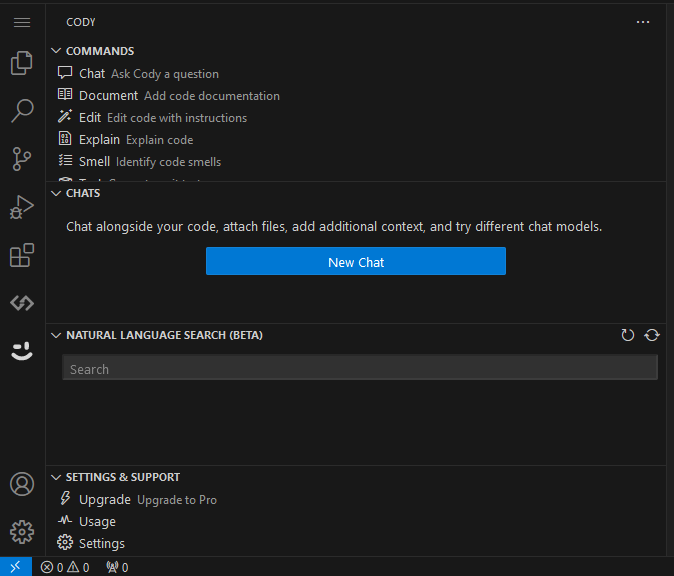Screen dimensions: 674x576
Task: Open the Explorer view in activity bar
Action: tap(22, 63)
